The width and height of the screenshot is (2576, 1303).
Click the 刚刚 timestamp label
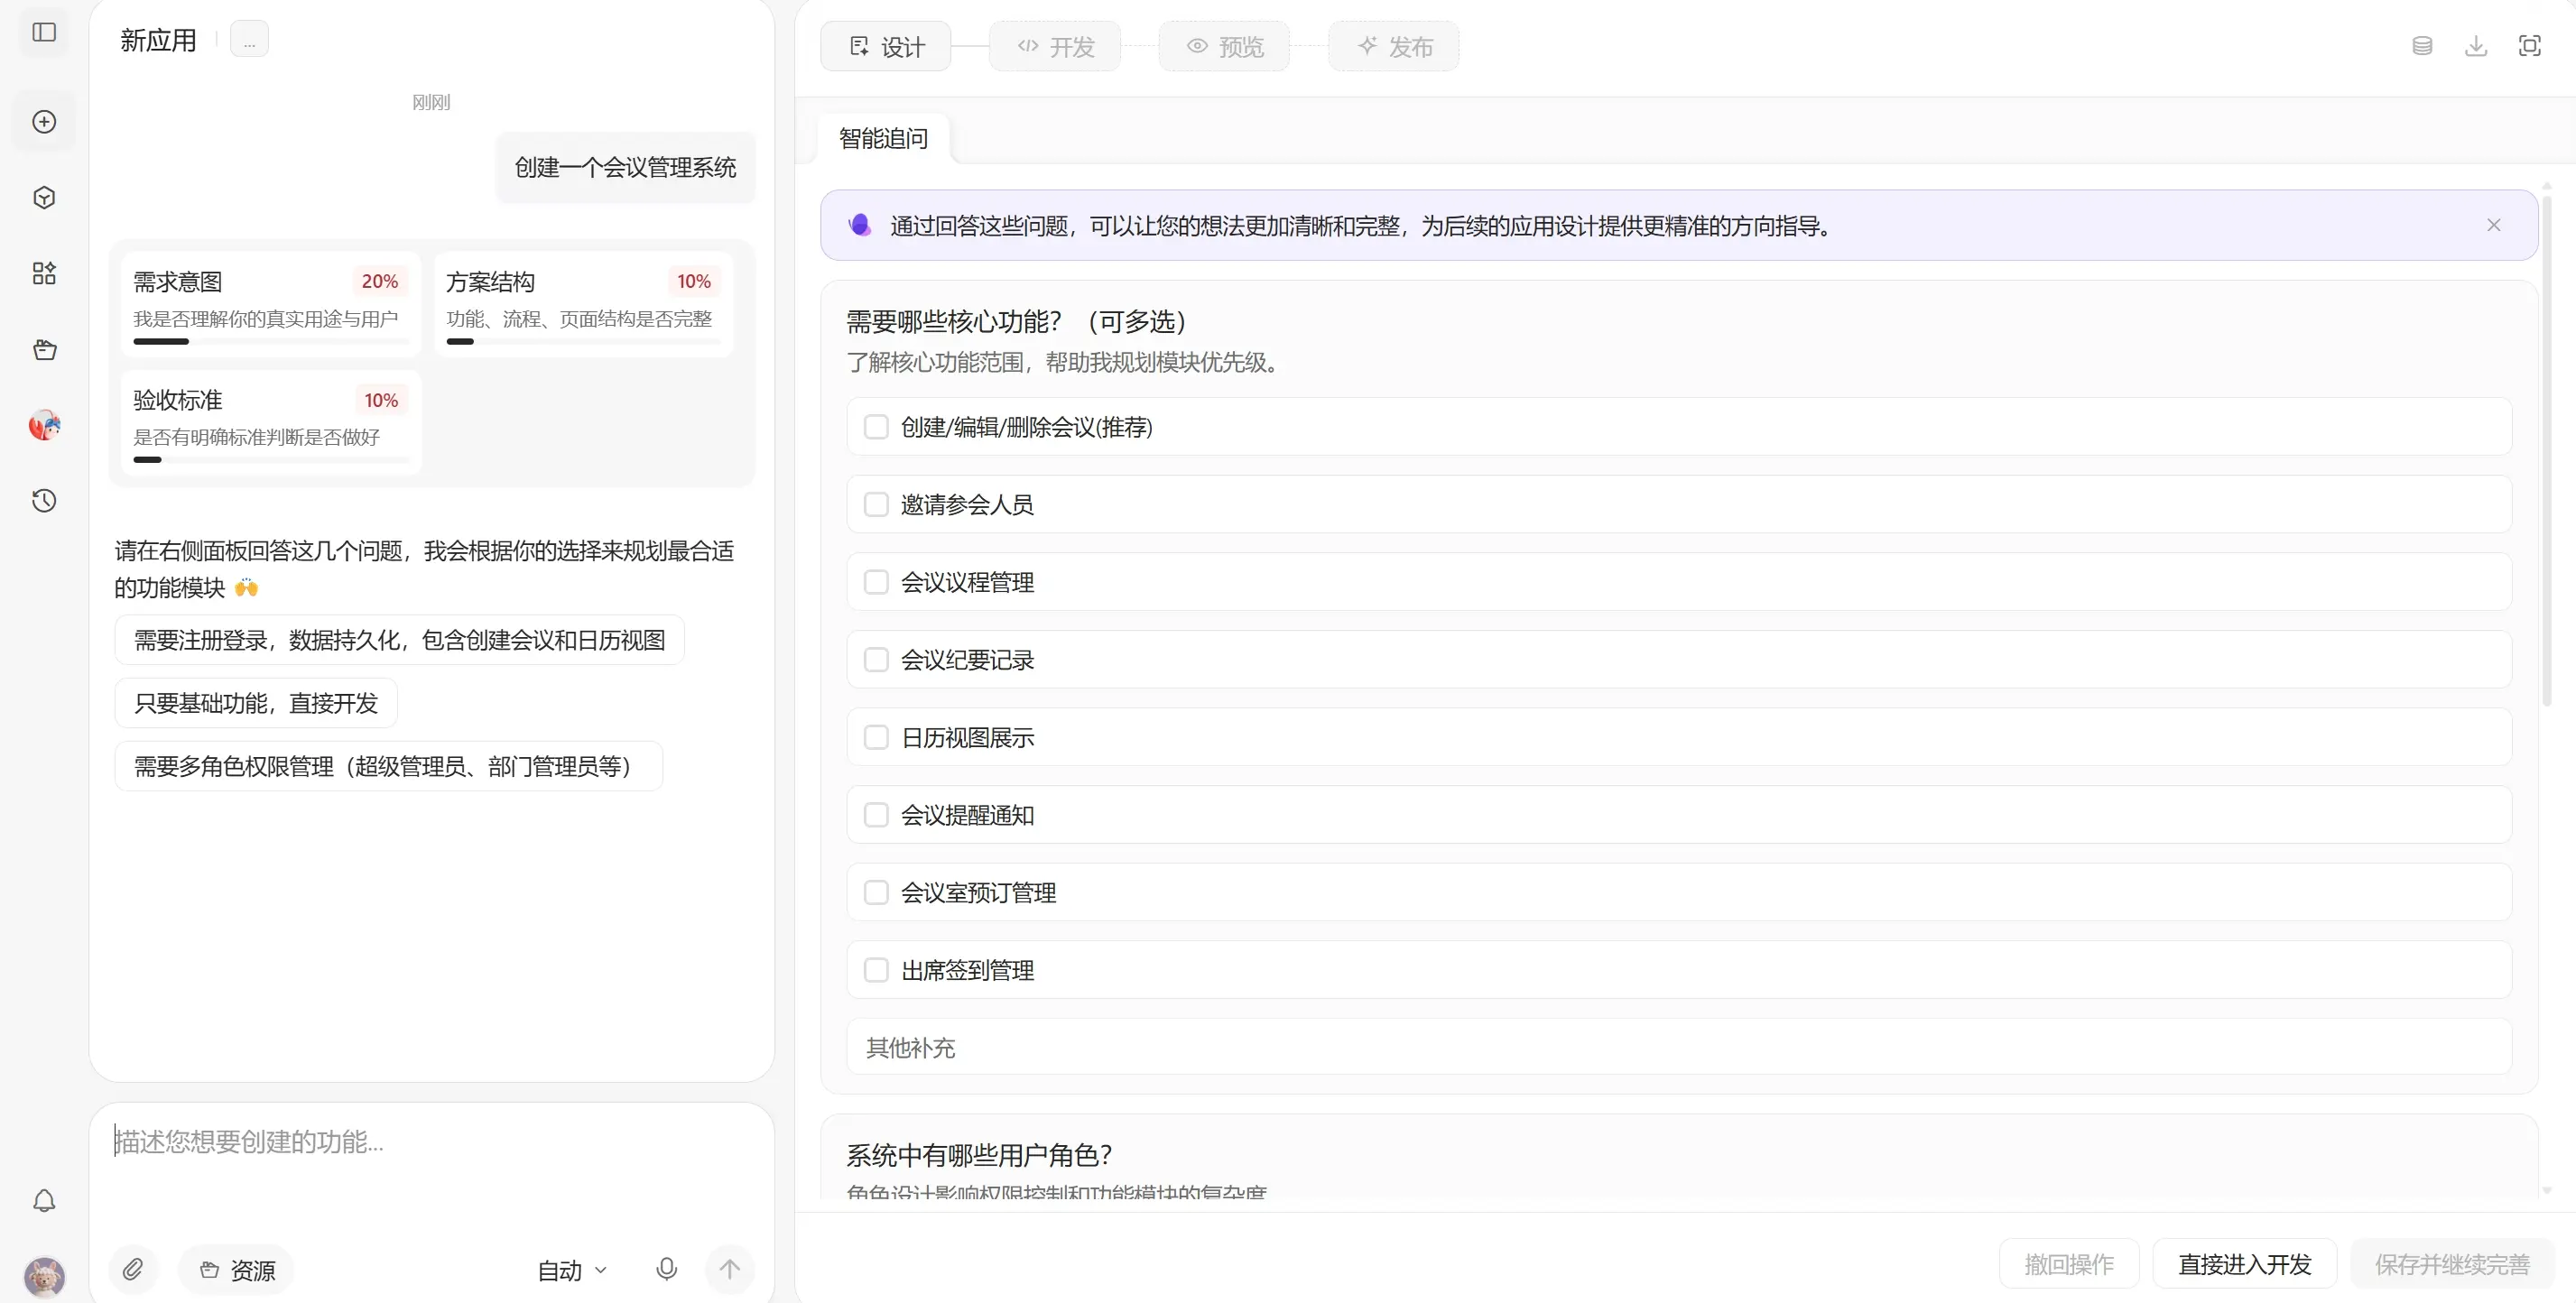(x=431, y=102)
